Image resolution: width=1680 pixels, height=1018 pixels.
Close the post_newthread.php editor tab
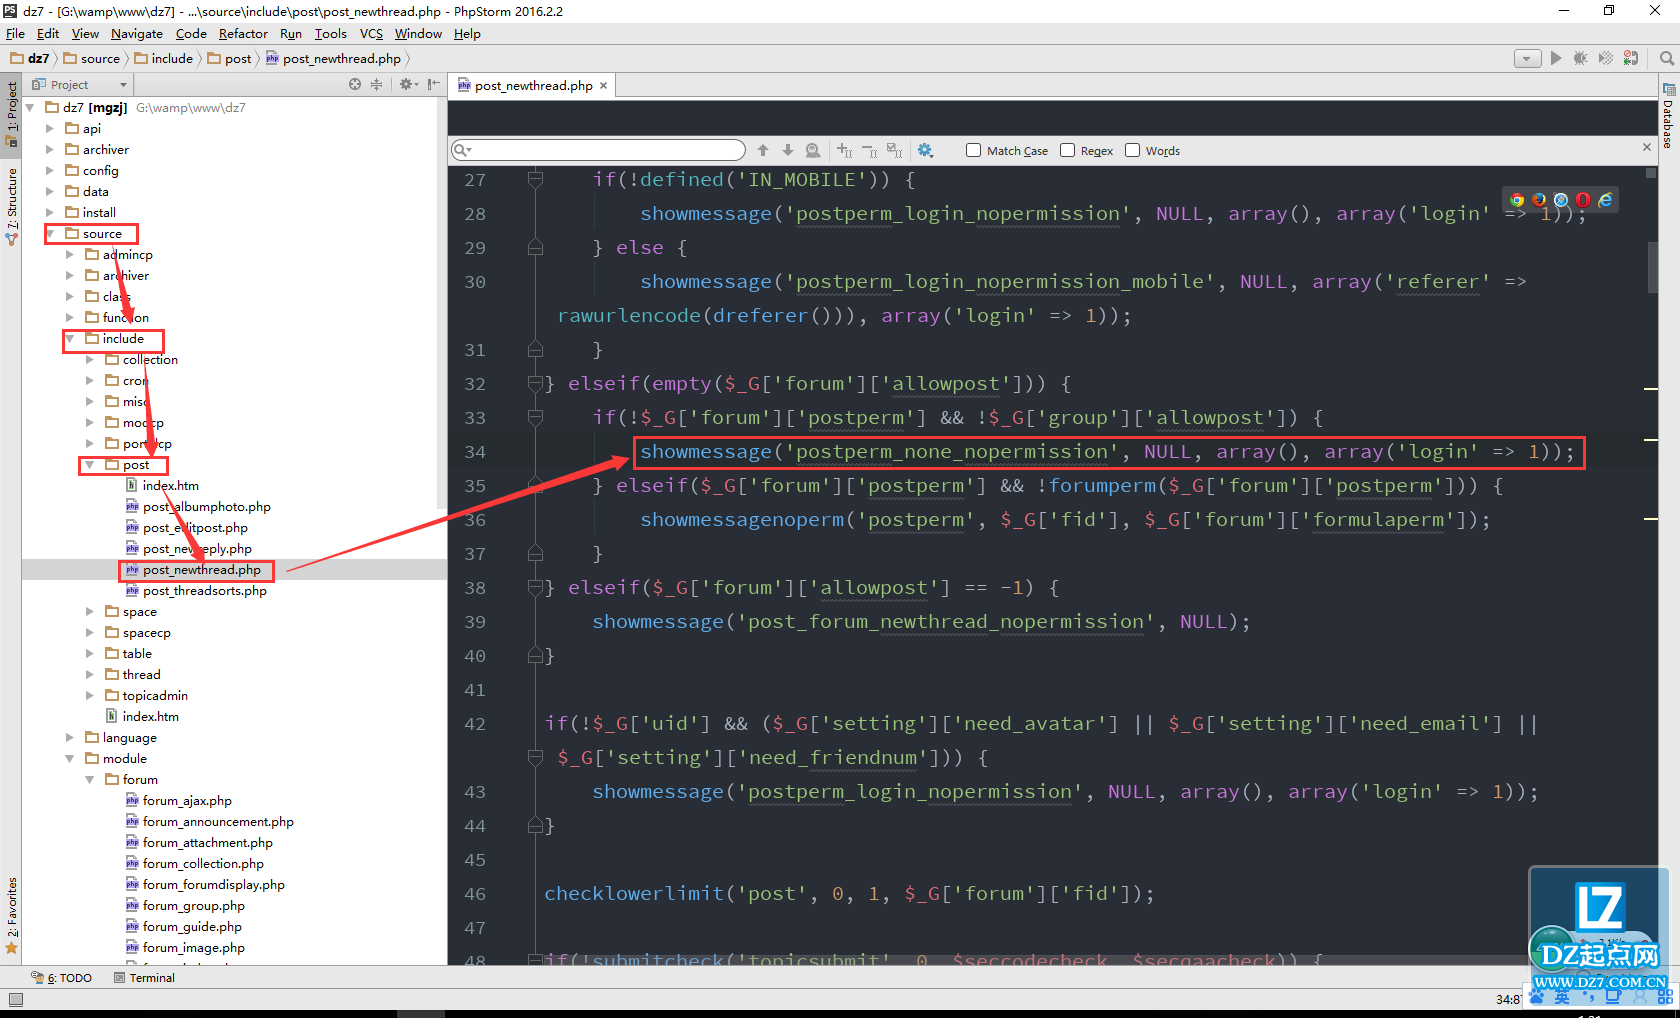point(603,86)
